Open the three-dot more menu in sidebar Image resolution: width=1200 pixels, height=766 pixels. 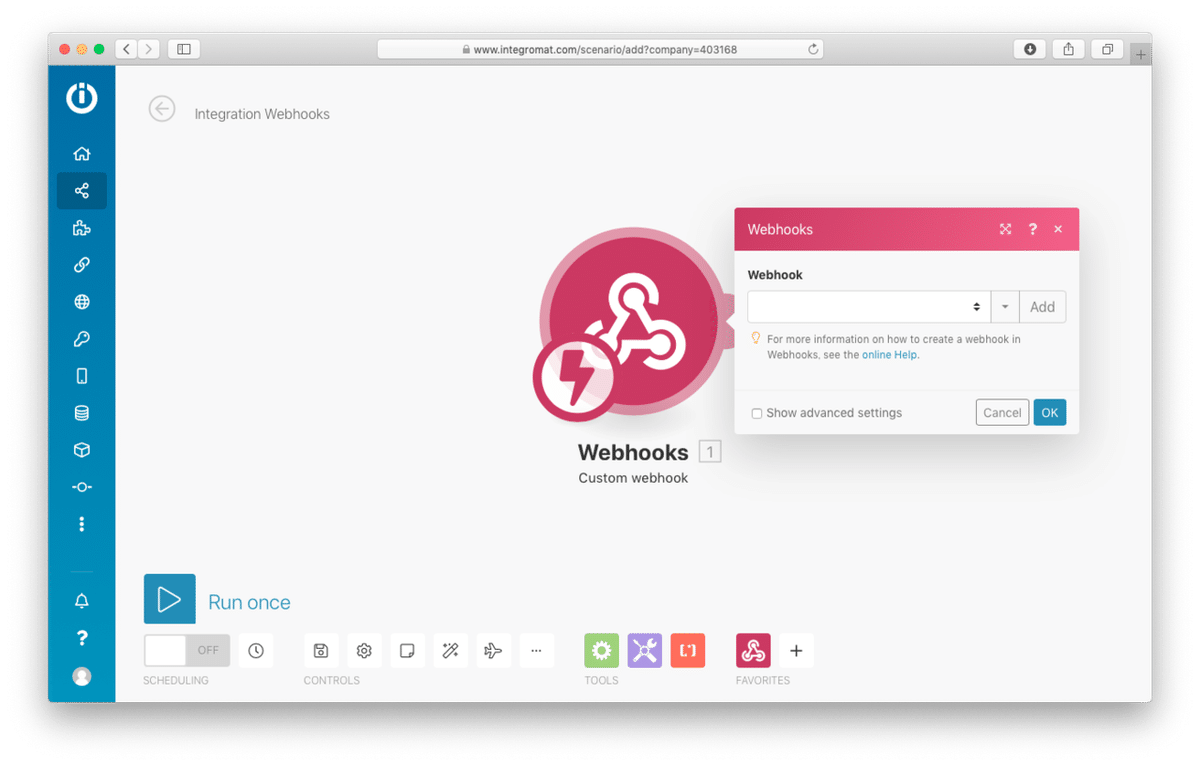(81, 524)
